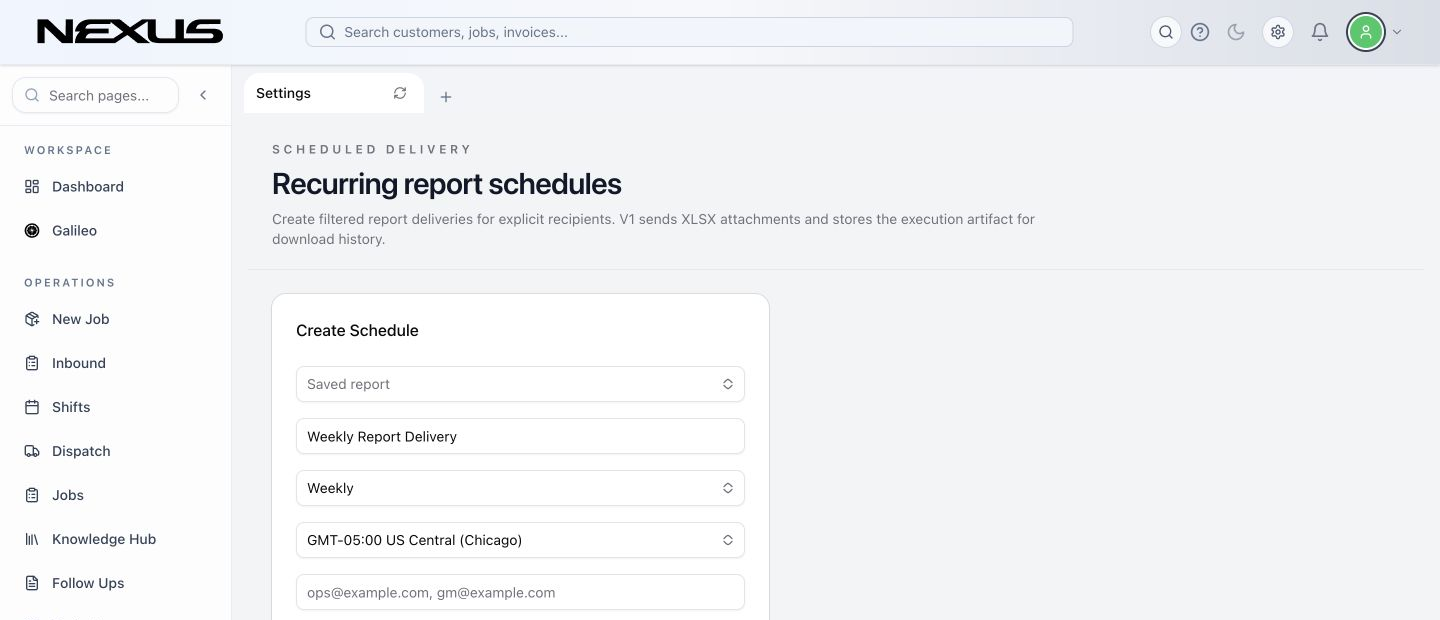Collapse the sidebar with the chevron
This screenshot has width=1440, height=620.
pos(203,95)
